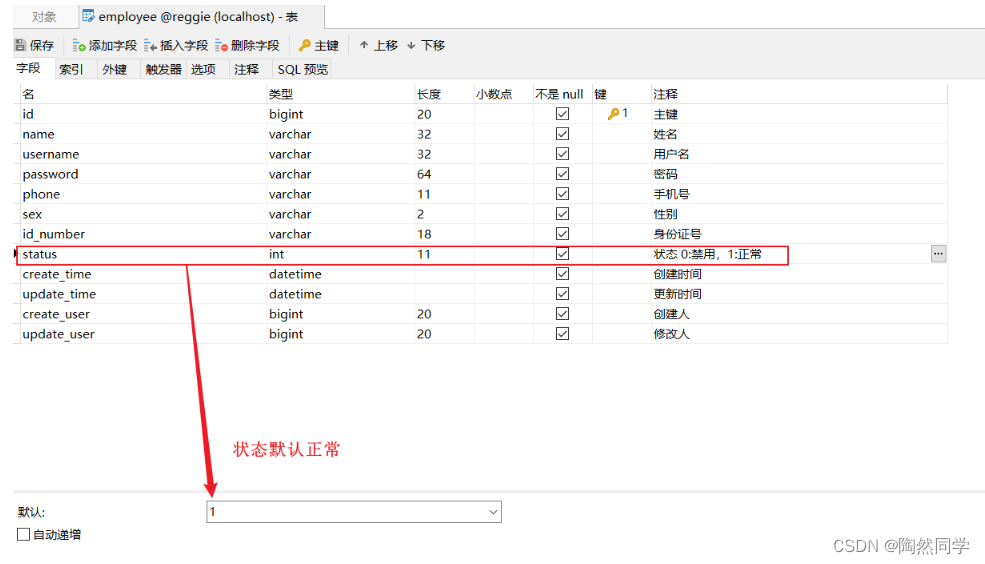Image resolution: width=985 pixels, height=564 pixels.
Task: Toggle 'not null' checkbox for password
Action: pos(562,174)
